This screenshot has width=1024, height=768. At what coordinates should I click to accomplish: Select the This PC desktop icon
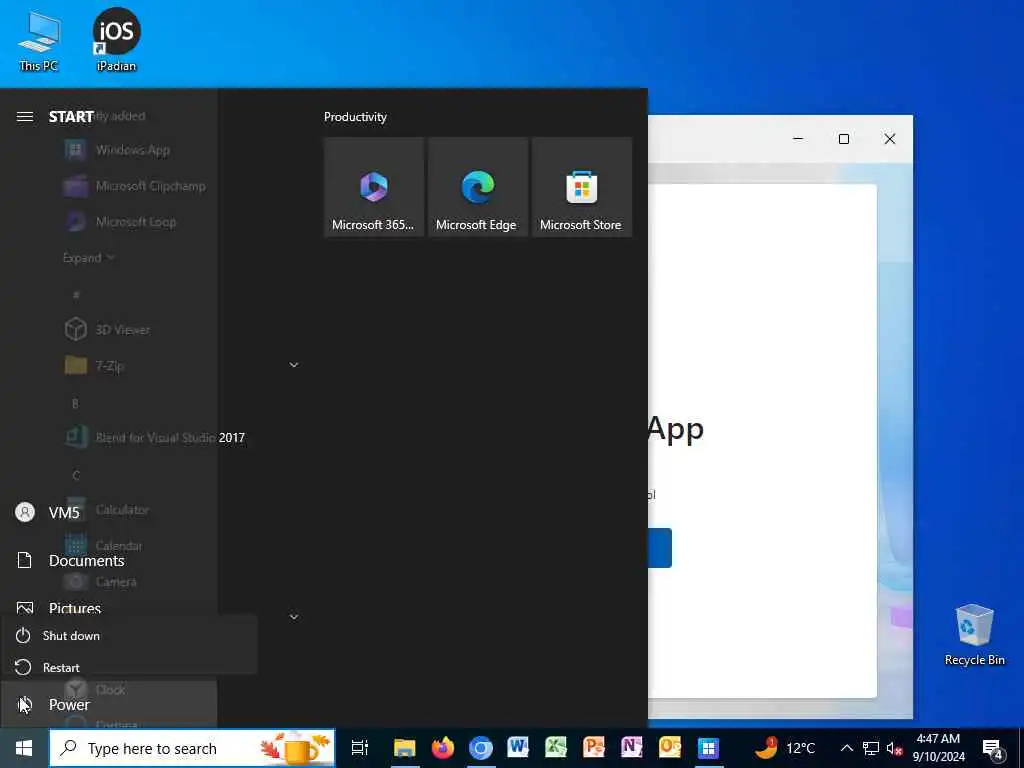tap(39, 41)
